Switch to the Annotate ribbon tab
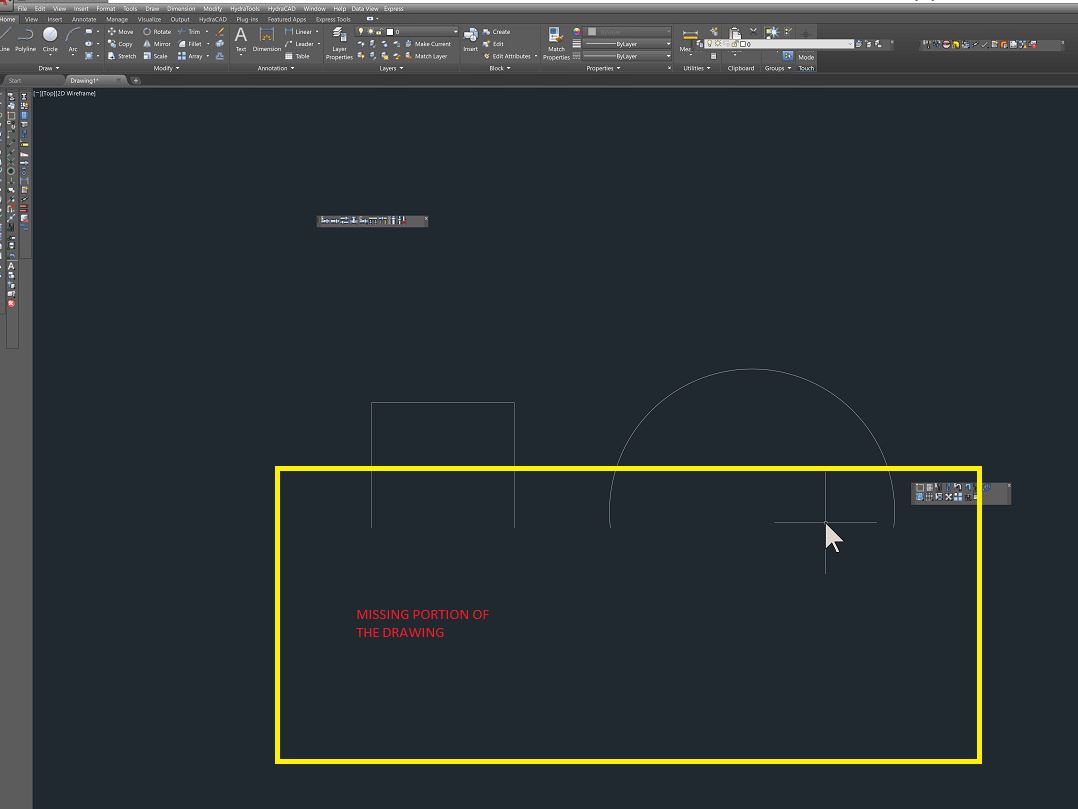The width and height of the screenshot is (1078, 809). coord(83,18)
